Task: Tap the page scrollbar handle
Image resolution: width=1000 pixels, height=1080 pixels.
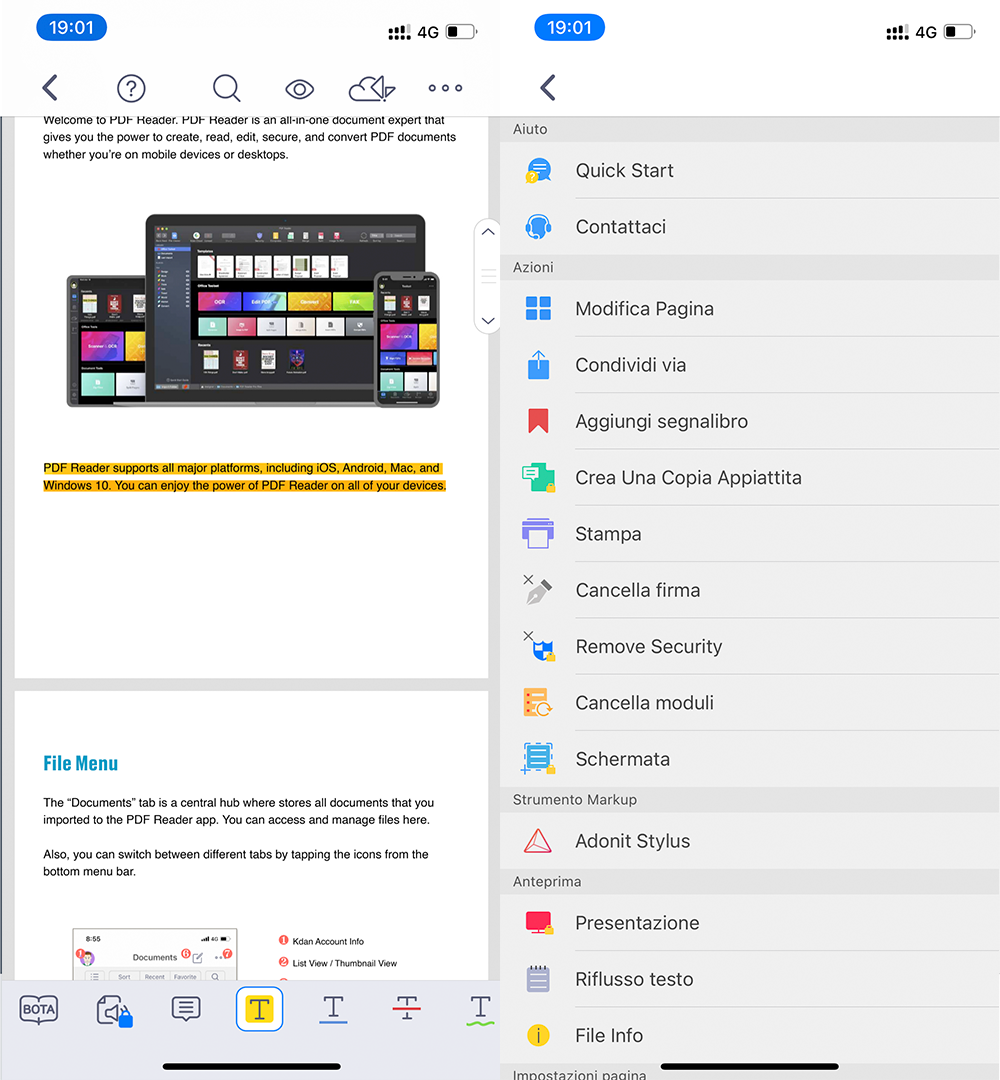Action: 488,276
